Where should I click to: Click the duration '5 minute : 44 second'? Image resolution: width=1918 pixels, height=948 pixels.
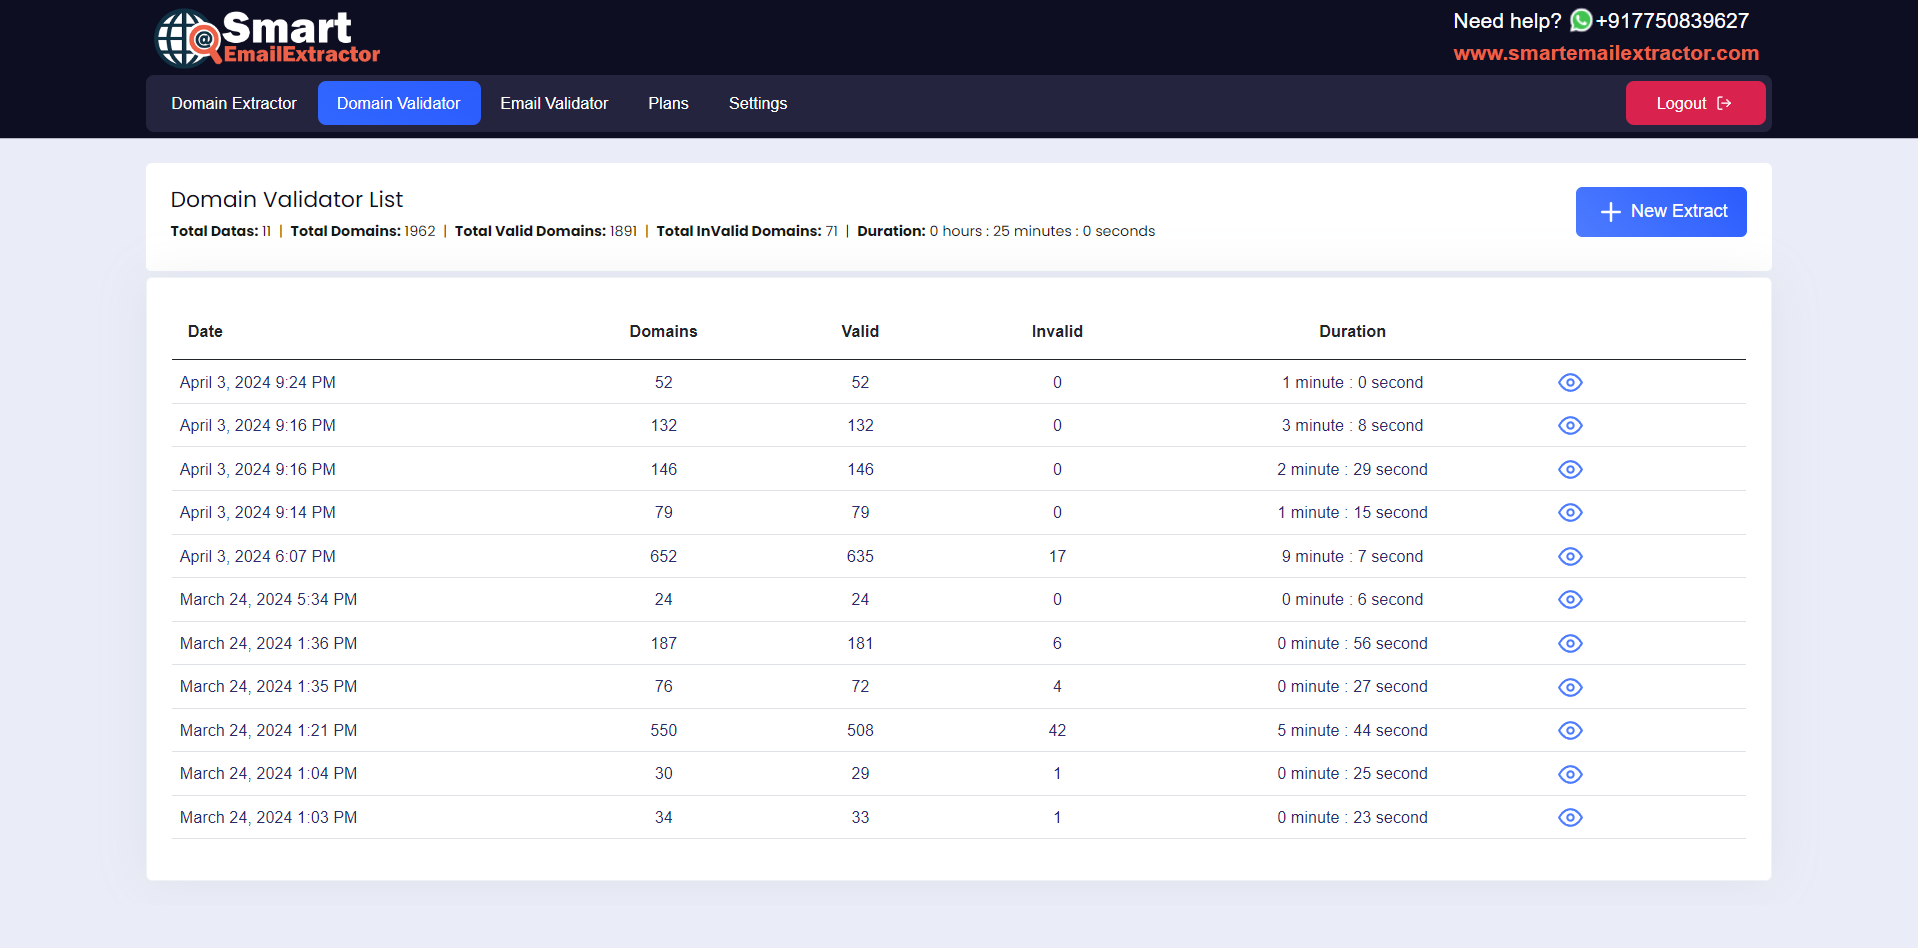coord(1352,730)
